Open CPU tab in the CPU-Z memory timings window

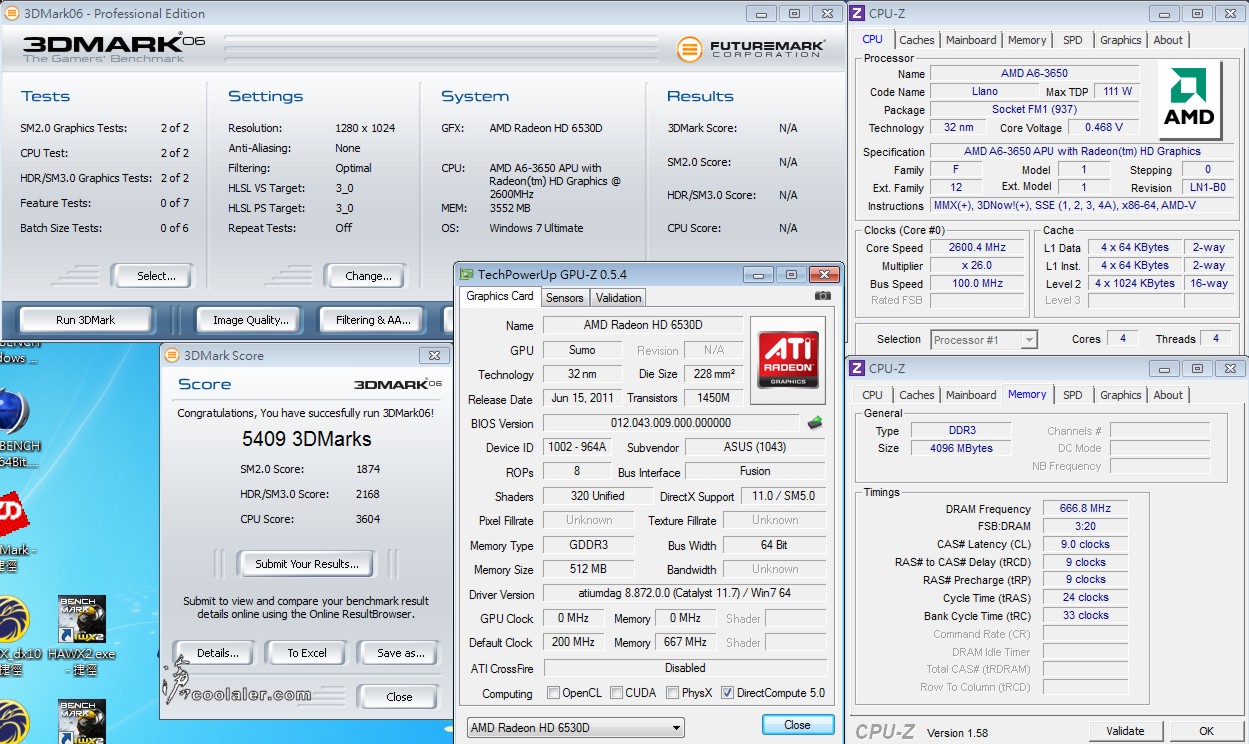coord(872,395)
